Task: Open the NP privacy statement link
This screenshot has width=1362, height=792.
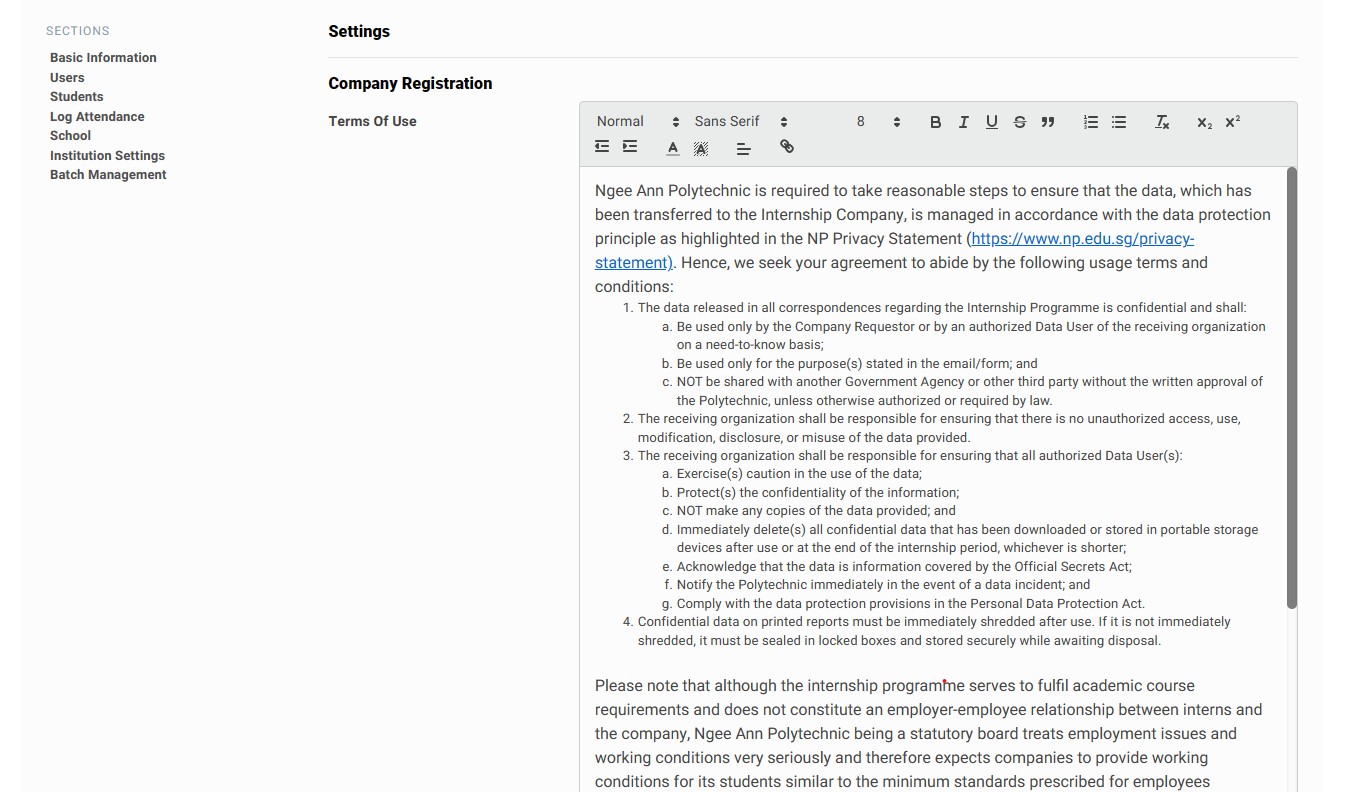Action: coord(1082,239)
